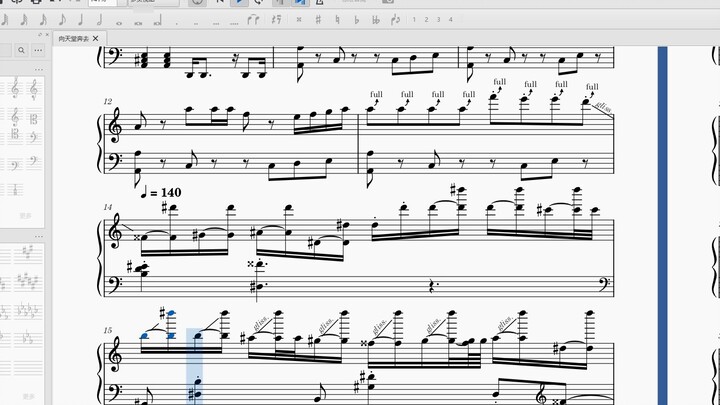Viewport: 720px width, 405px height.
Task: Apply the natural accidental
Action: [x=338, y=20]
